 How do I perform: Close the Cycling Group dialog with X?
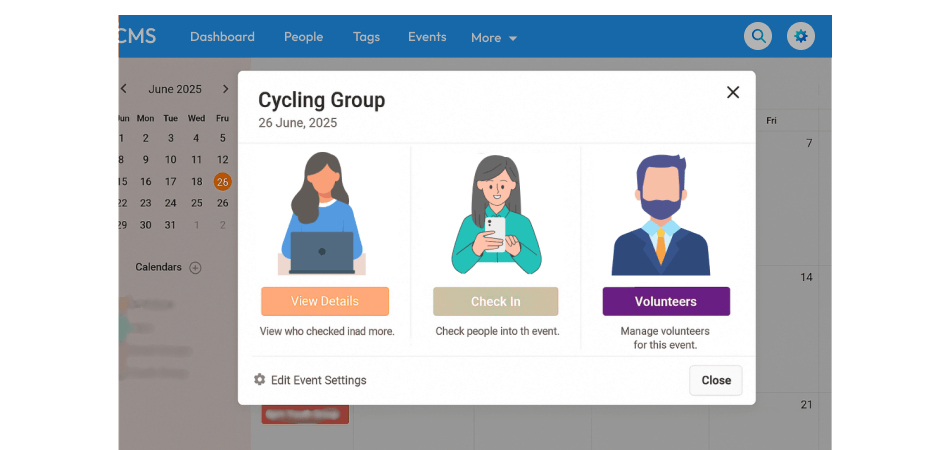[733, 92]
